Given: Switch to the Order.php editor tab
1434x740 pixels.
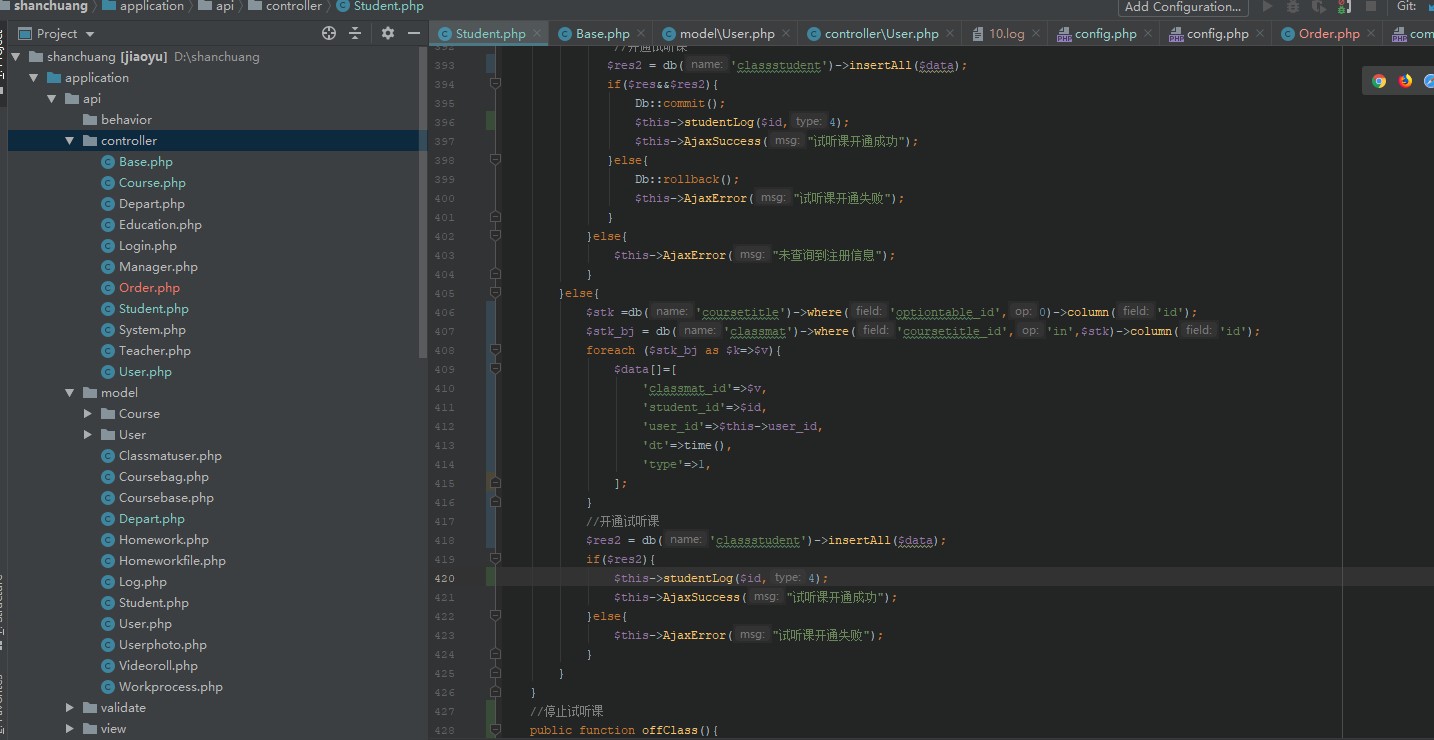Looking at the screenshot, I should pos(1328,33).
